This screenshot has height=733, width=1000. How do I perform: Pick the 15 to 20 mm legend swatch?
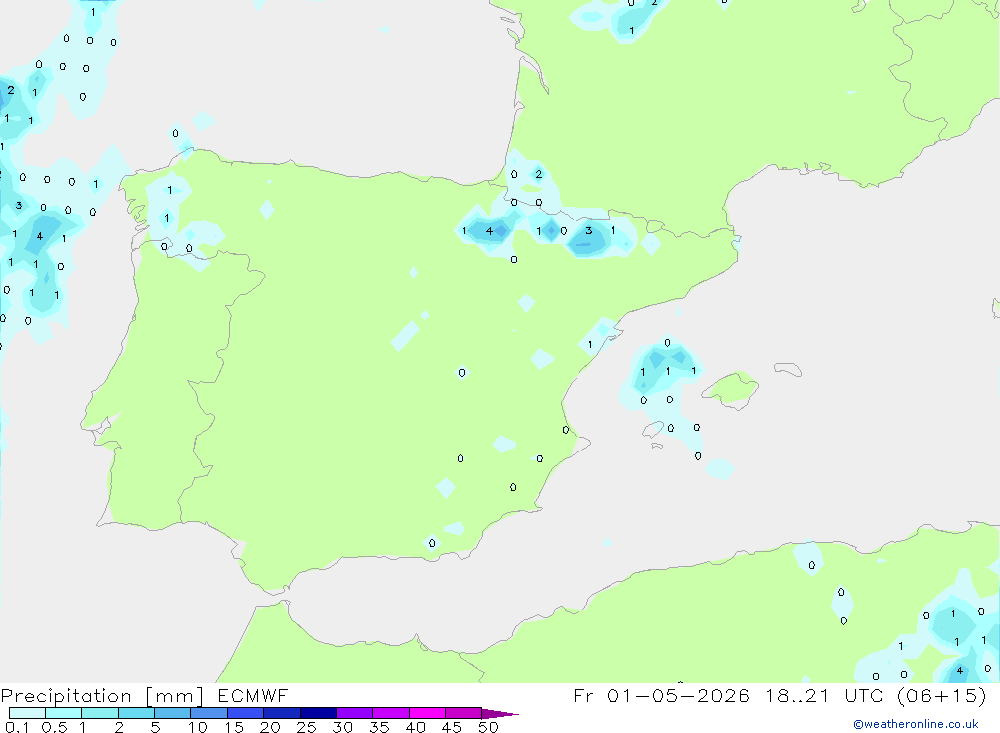tap(245, 713)
